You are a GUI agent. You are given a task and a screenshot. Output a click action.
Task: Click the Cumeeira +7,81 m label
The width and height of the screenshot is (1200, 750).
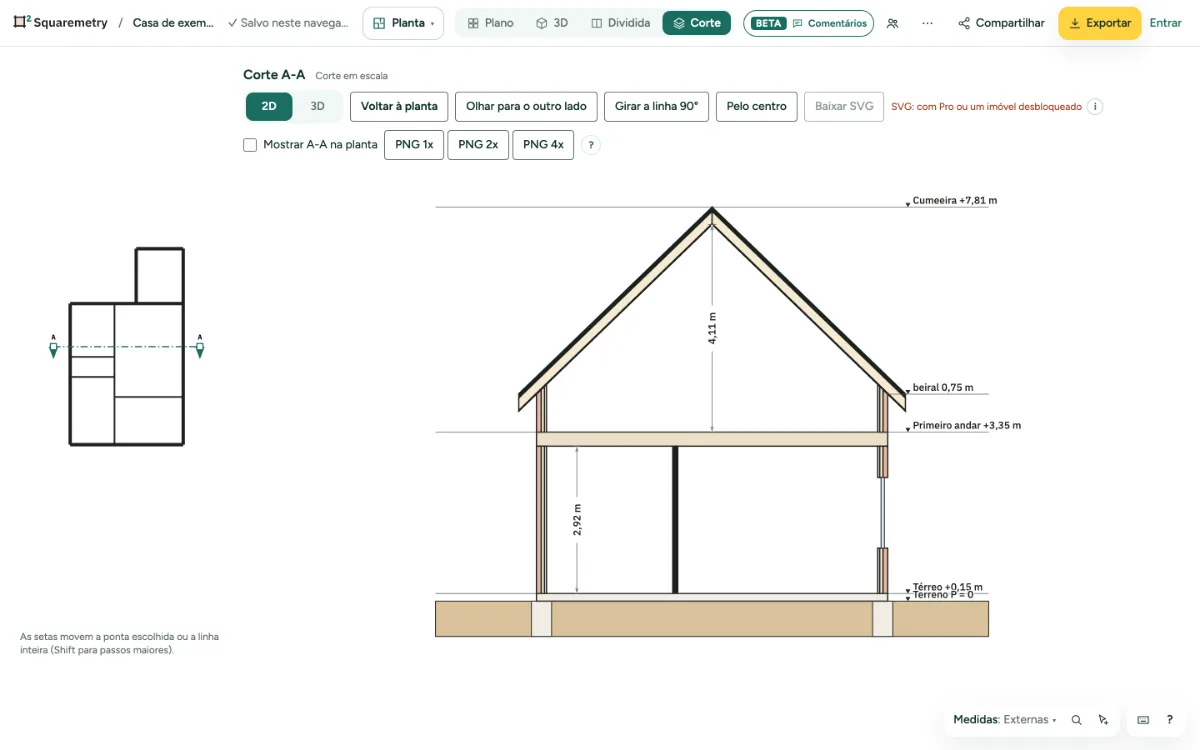click(x=955, y=201)
